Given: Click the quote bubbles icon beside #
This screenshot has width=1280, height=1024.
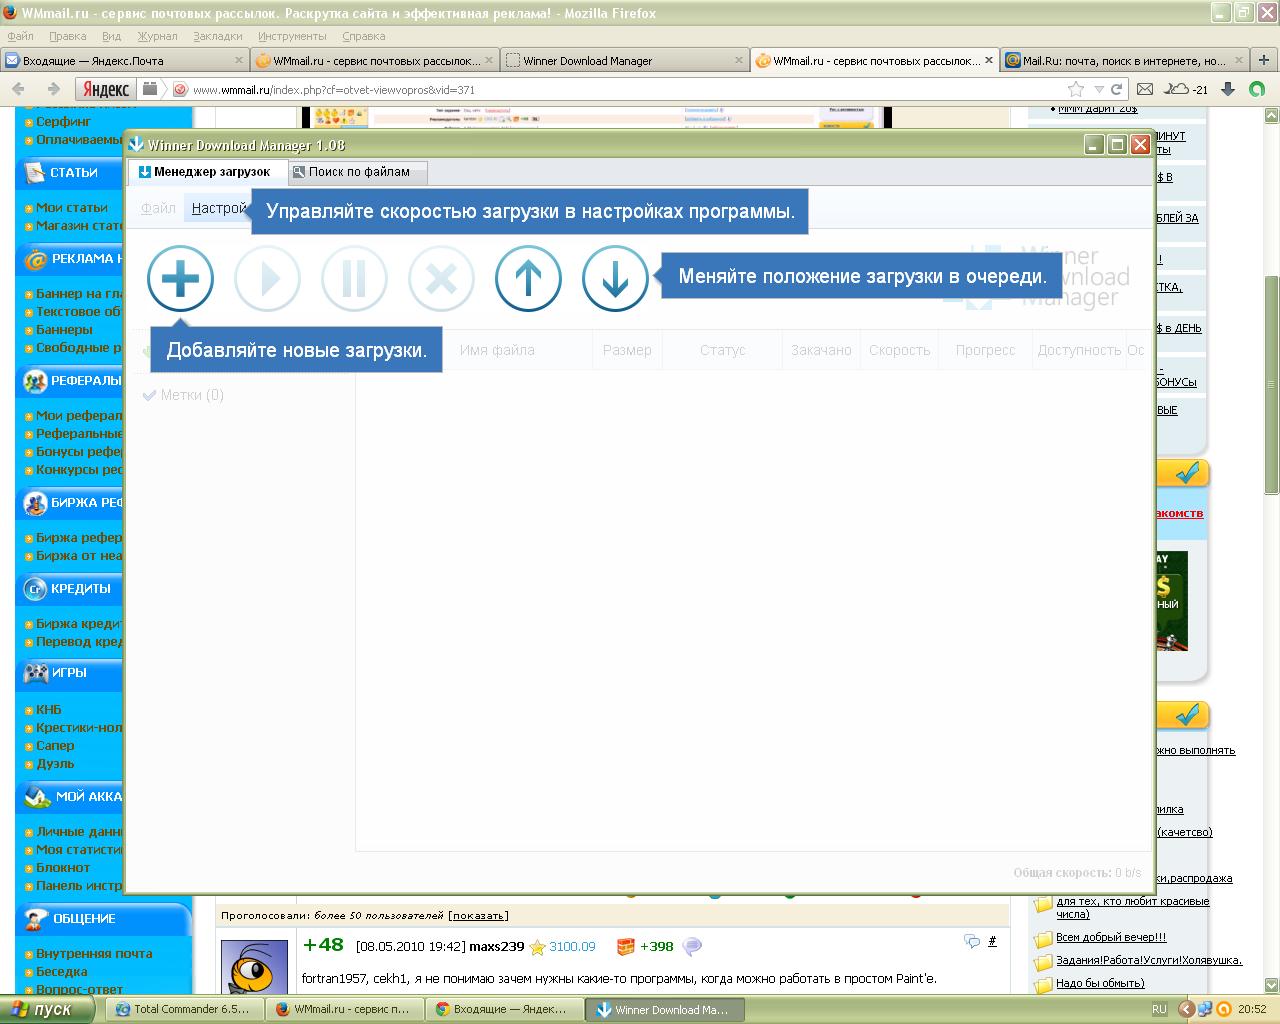Looking at the screenshot, I should tap(971, 941).
